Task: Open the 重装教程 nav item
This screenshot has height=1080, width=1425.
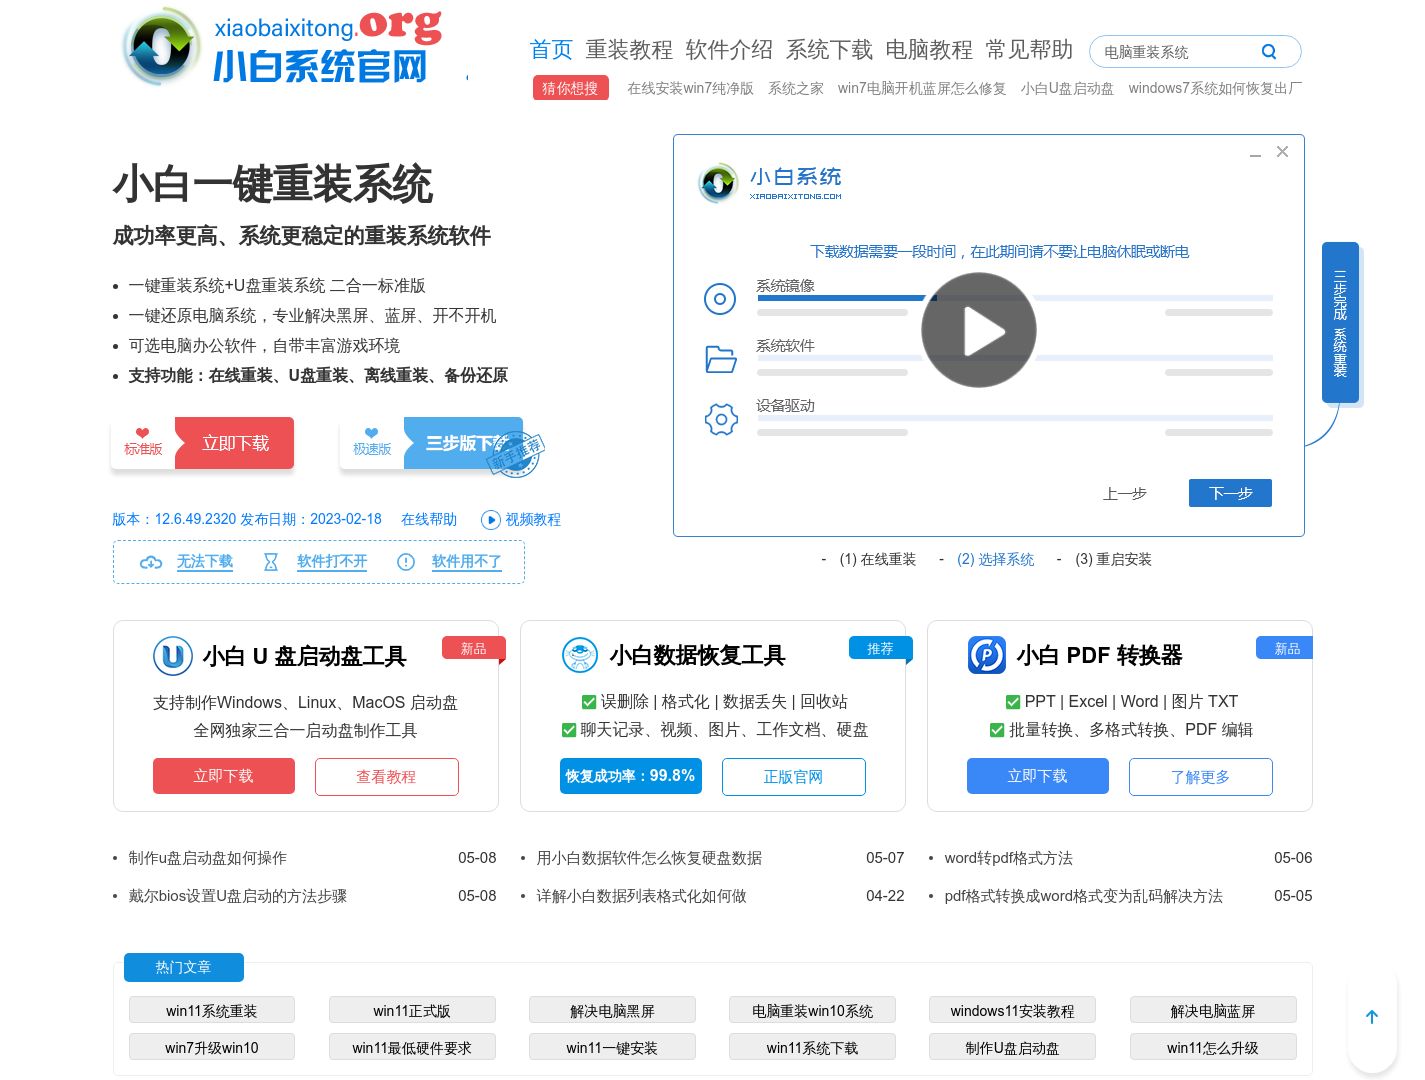Action: tap(629, 50)
